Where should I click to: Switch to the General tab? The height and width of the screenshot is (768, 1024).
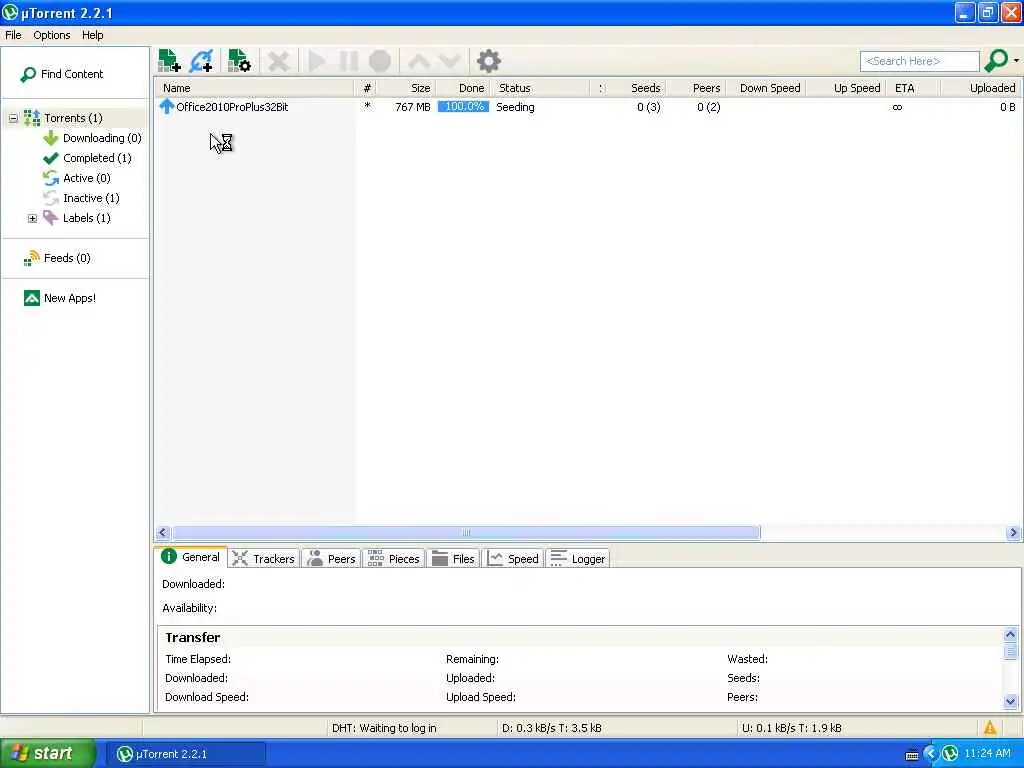(191, 557)
